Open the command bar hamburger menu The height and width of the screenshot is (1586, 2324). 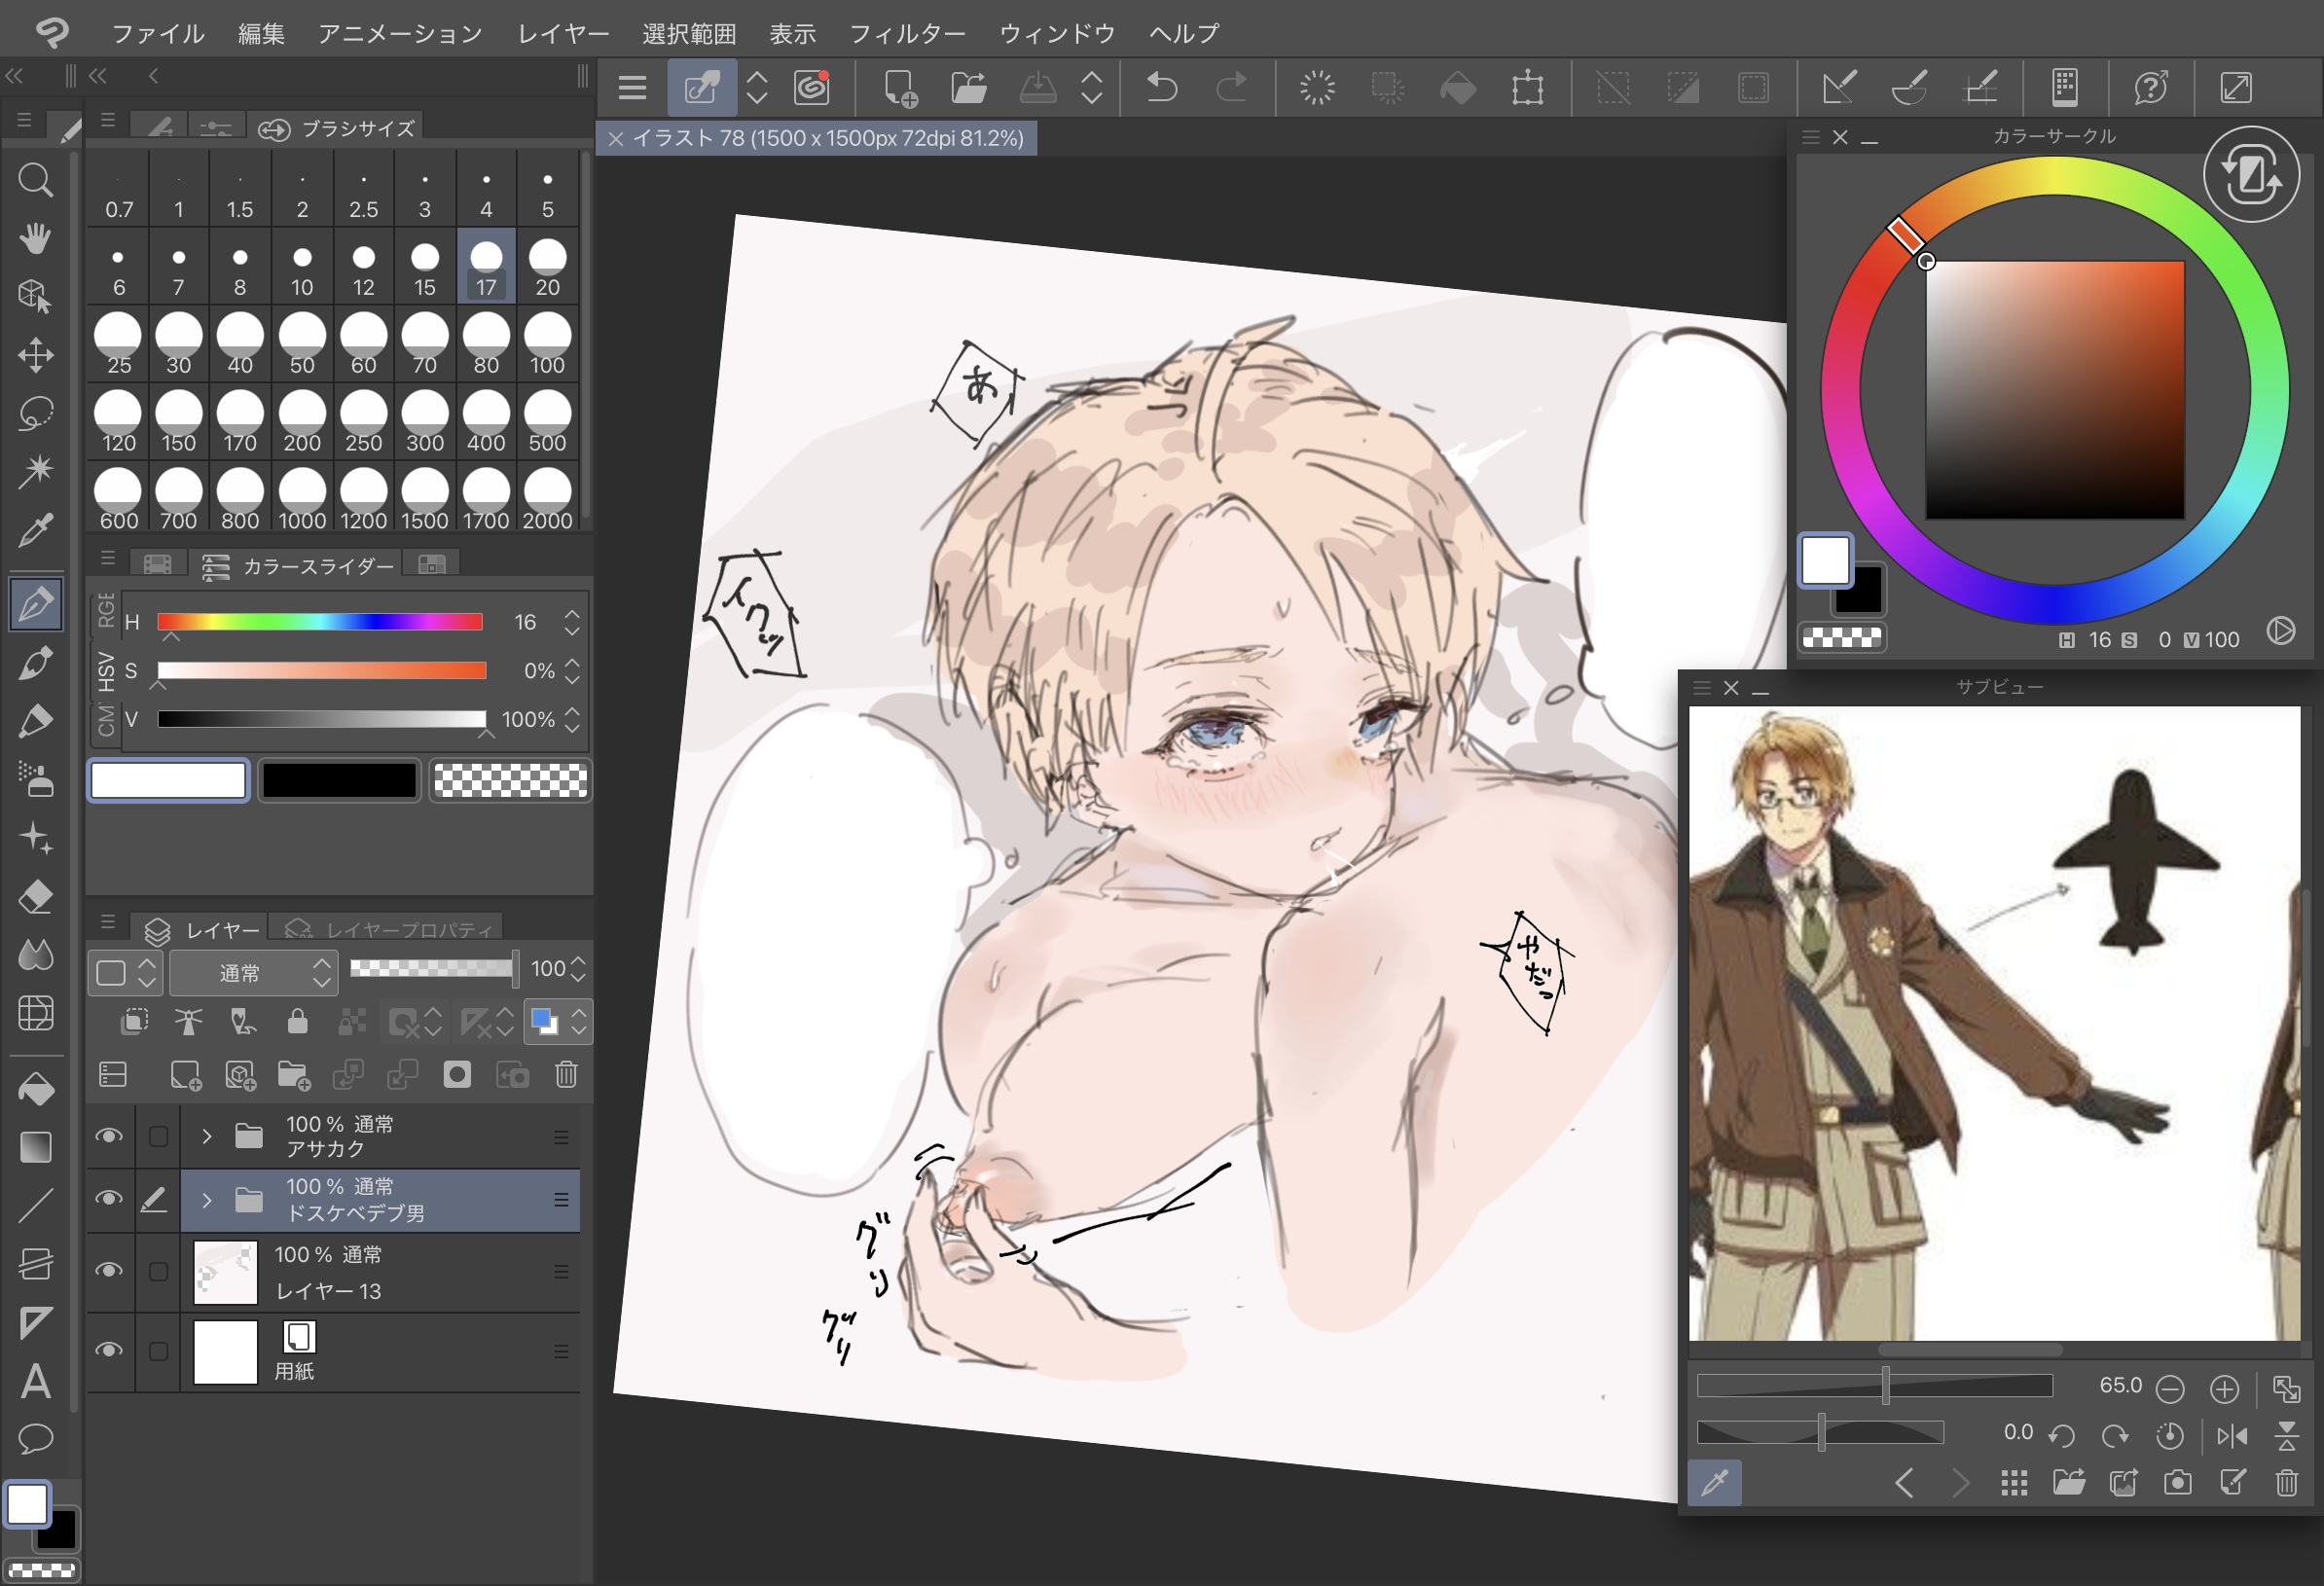(x=632, y=88)
